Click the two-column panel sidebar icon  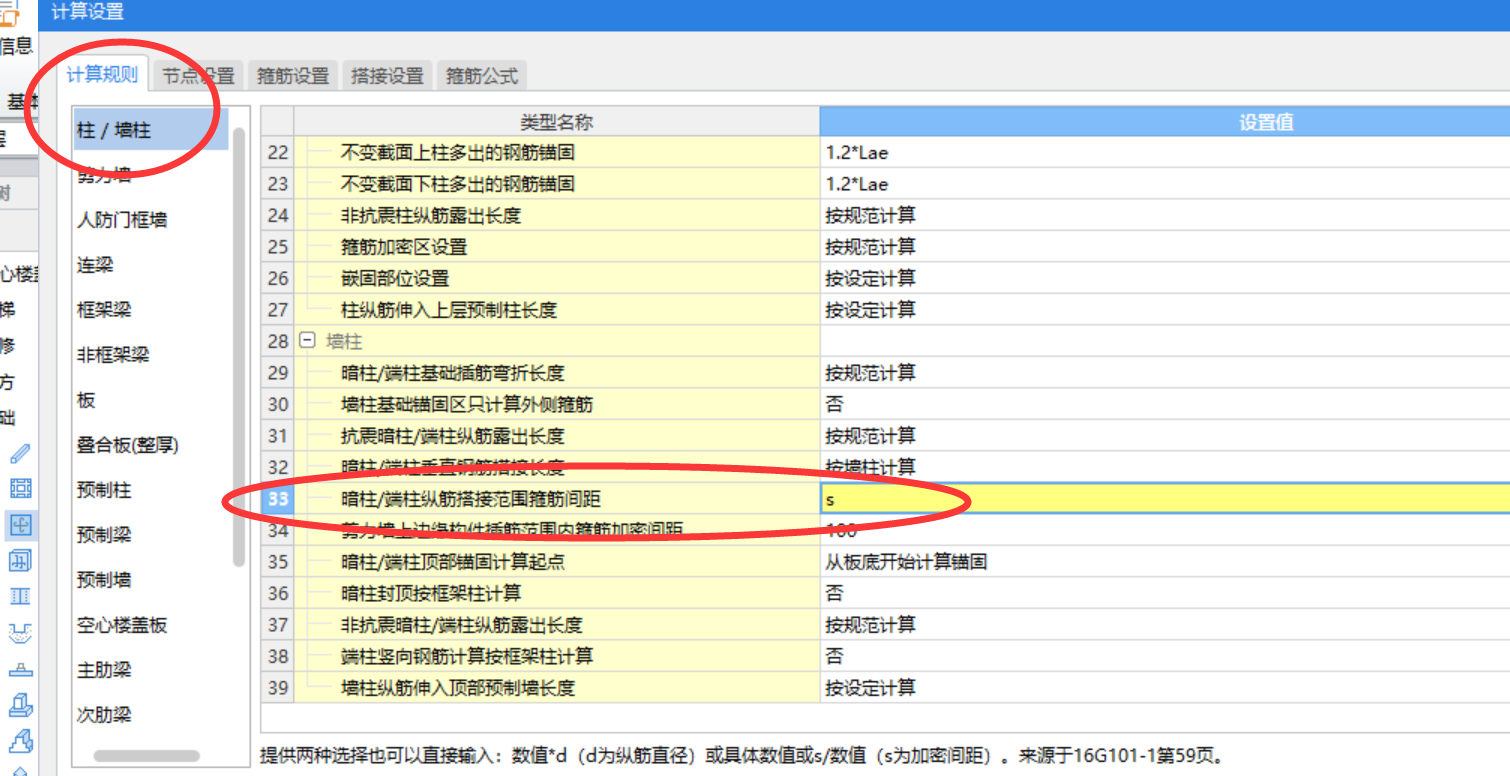(20, 596)
